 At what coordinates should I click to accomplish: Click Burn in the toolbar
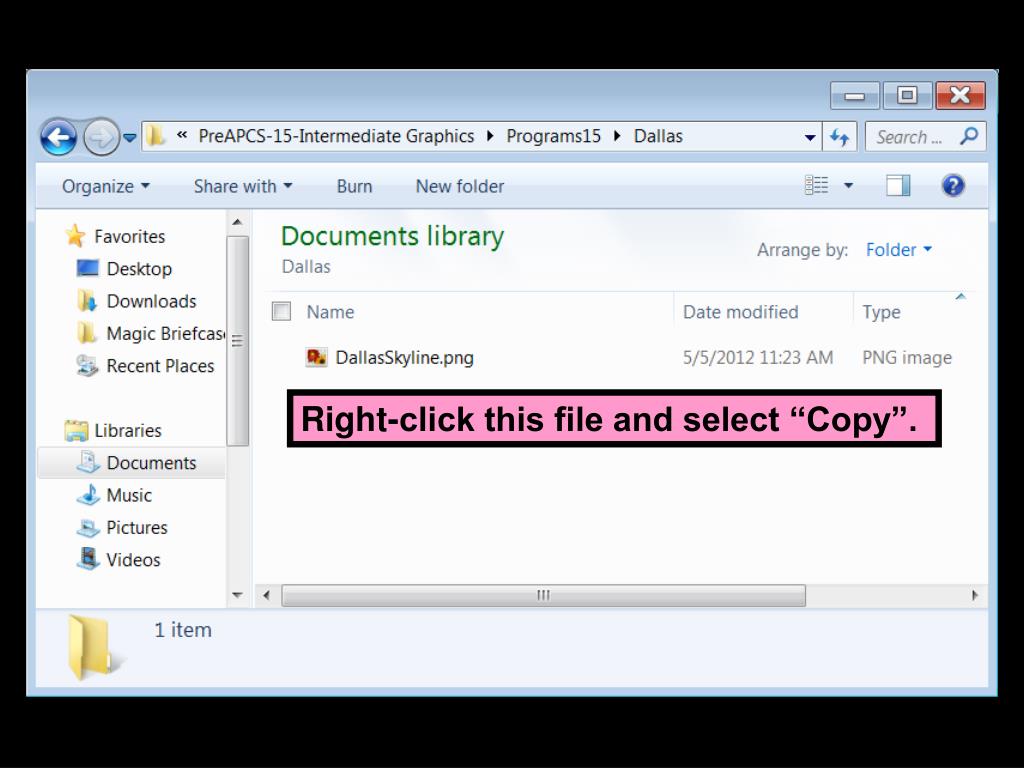coord(354,186)
